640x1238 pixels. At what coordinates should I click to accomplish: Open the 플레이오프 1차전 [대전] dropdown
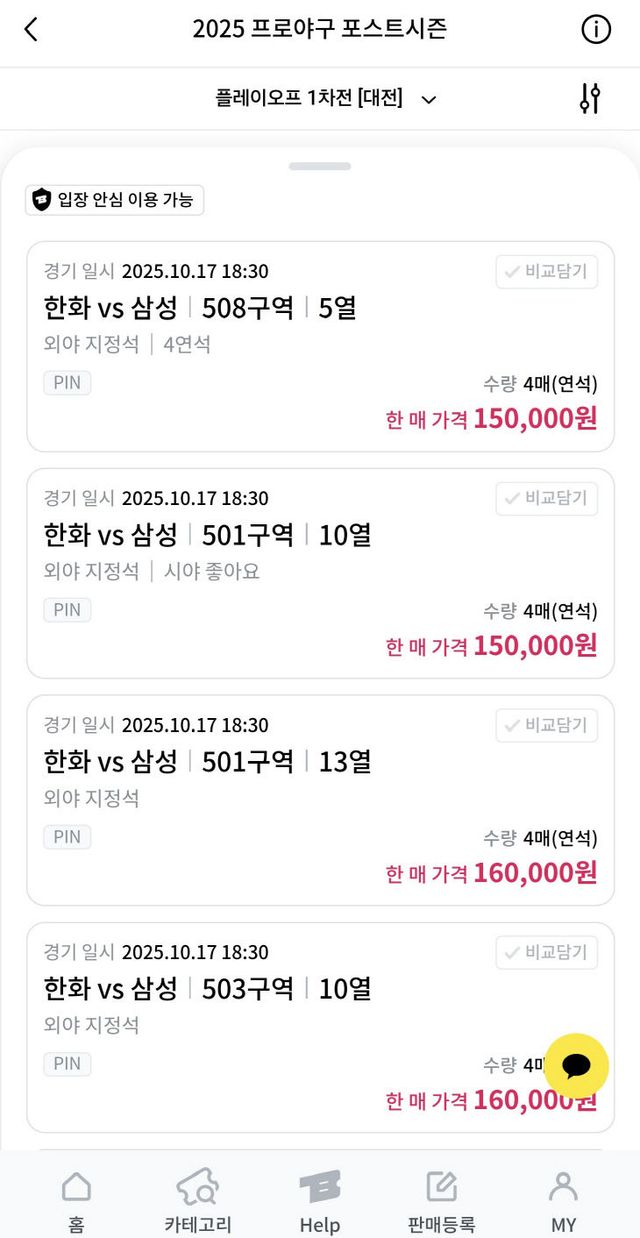320,98
